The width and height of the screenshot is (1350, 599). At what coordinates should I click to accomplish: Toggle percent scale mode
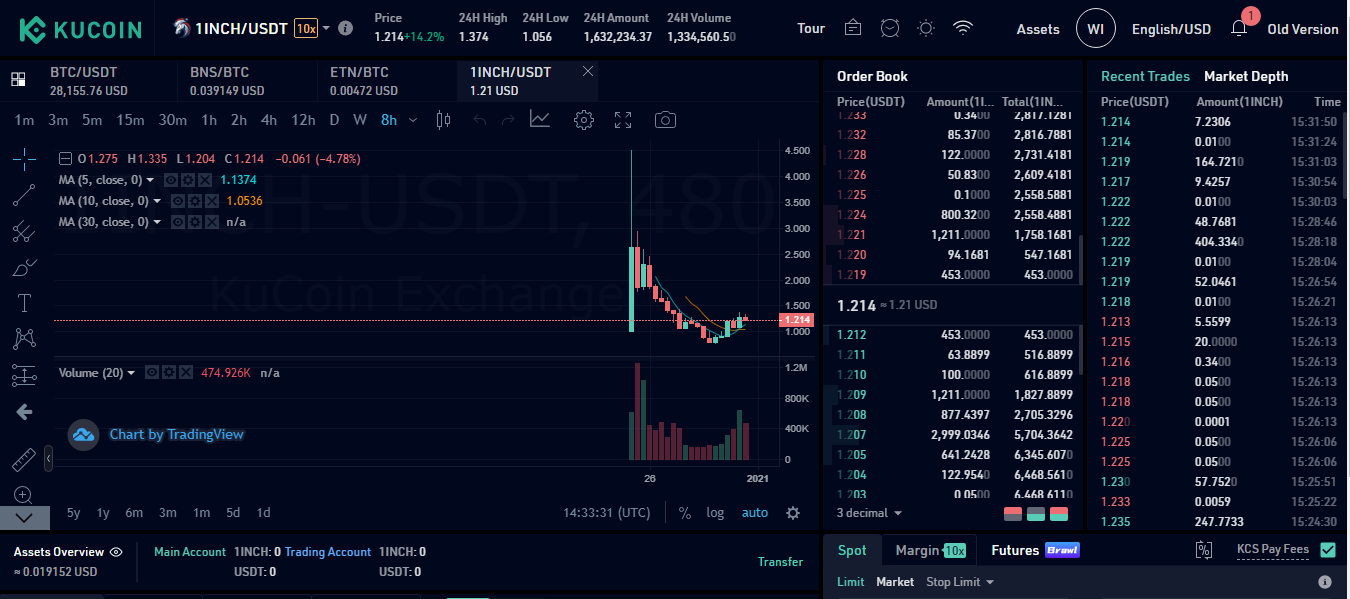click(685, 513)
